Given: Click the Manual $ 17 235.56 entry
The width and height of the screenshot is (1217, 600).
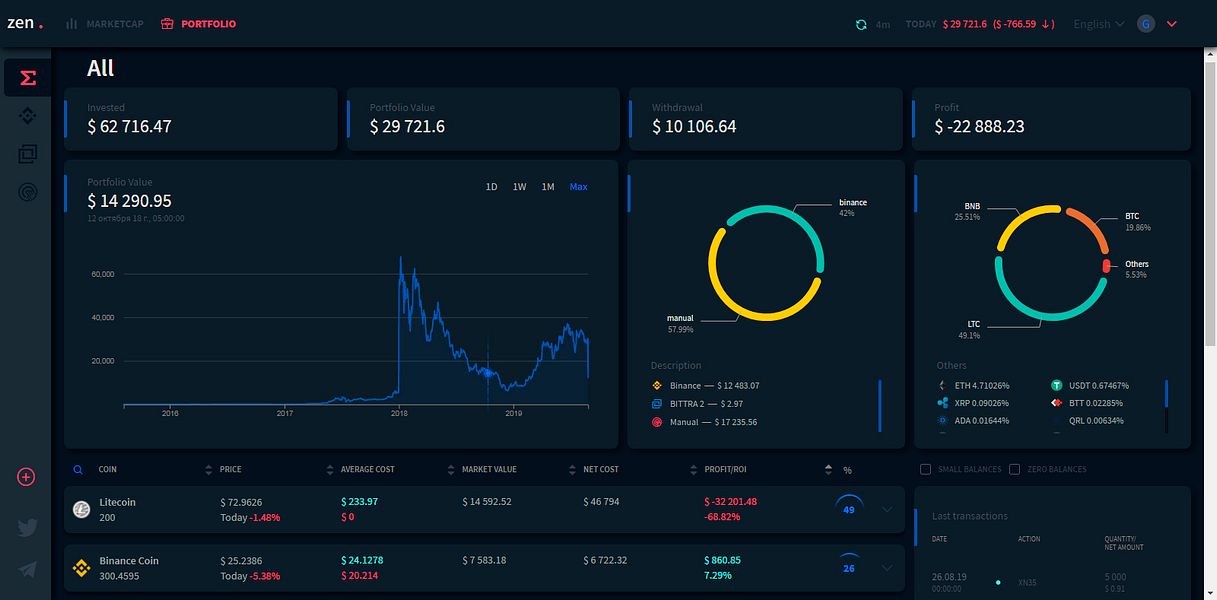Looking at the screenshot, I should (x=704, y=422).
